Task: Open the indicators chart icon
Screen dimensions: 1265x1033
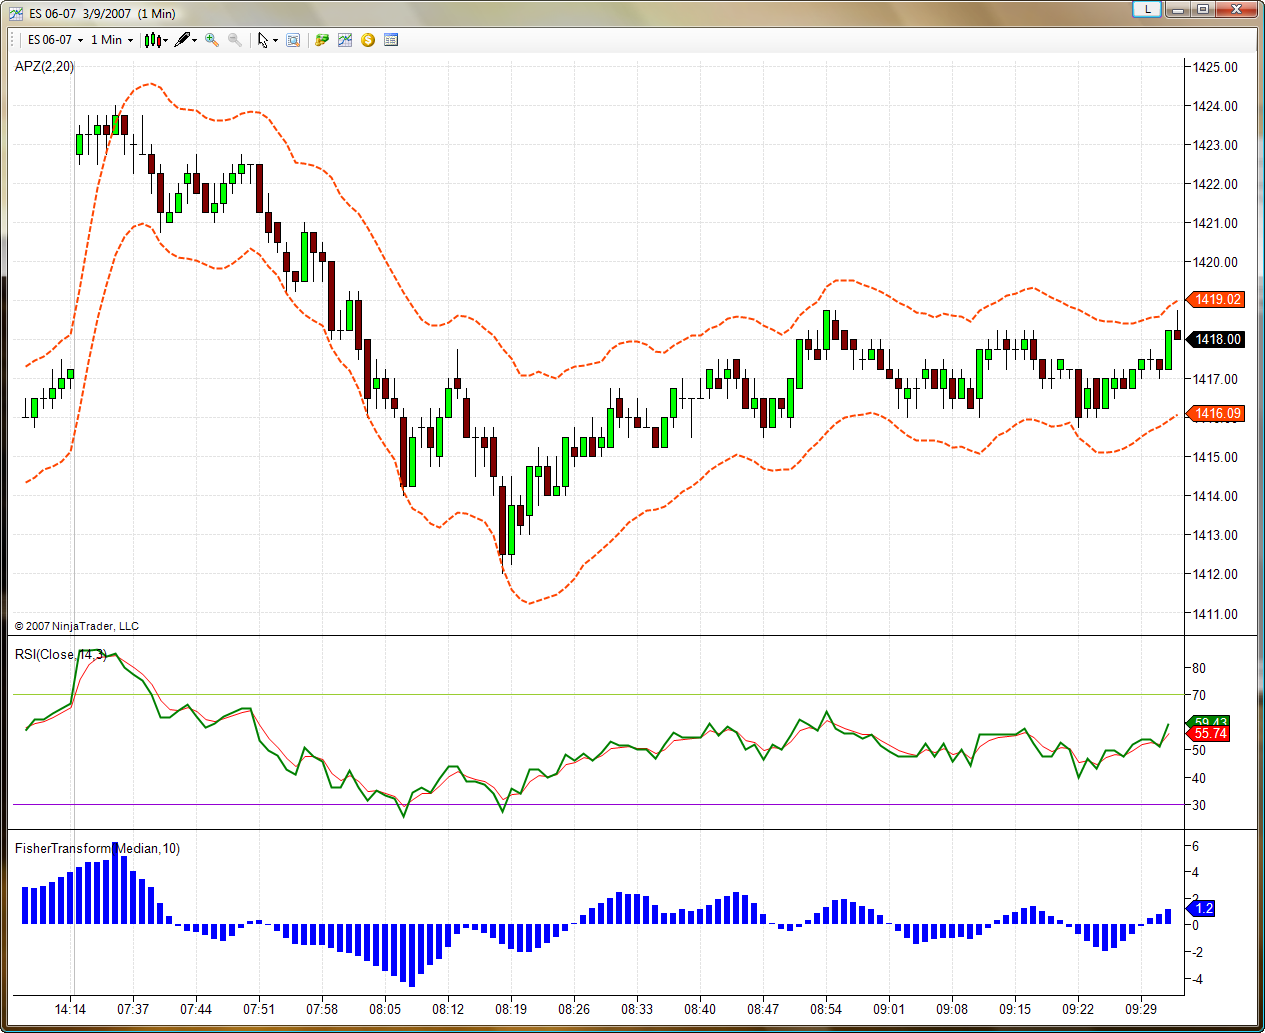Action: (x=345, y=40)
